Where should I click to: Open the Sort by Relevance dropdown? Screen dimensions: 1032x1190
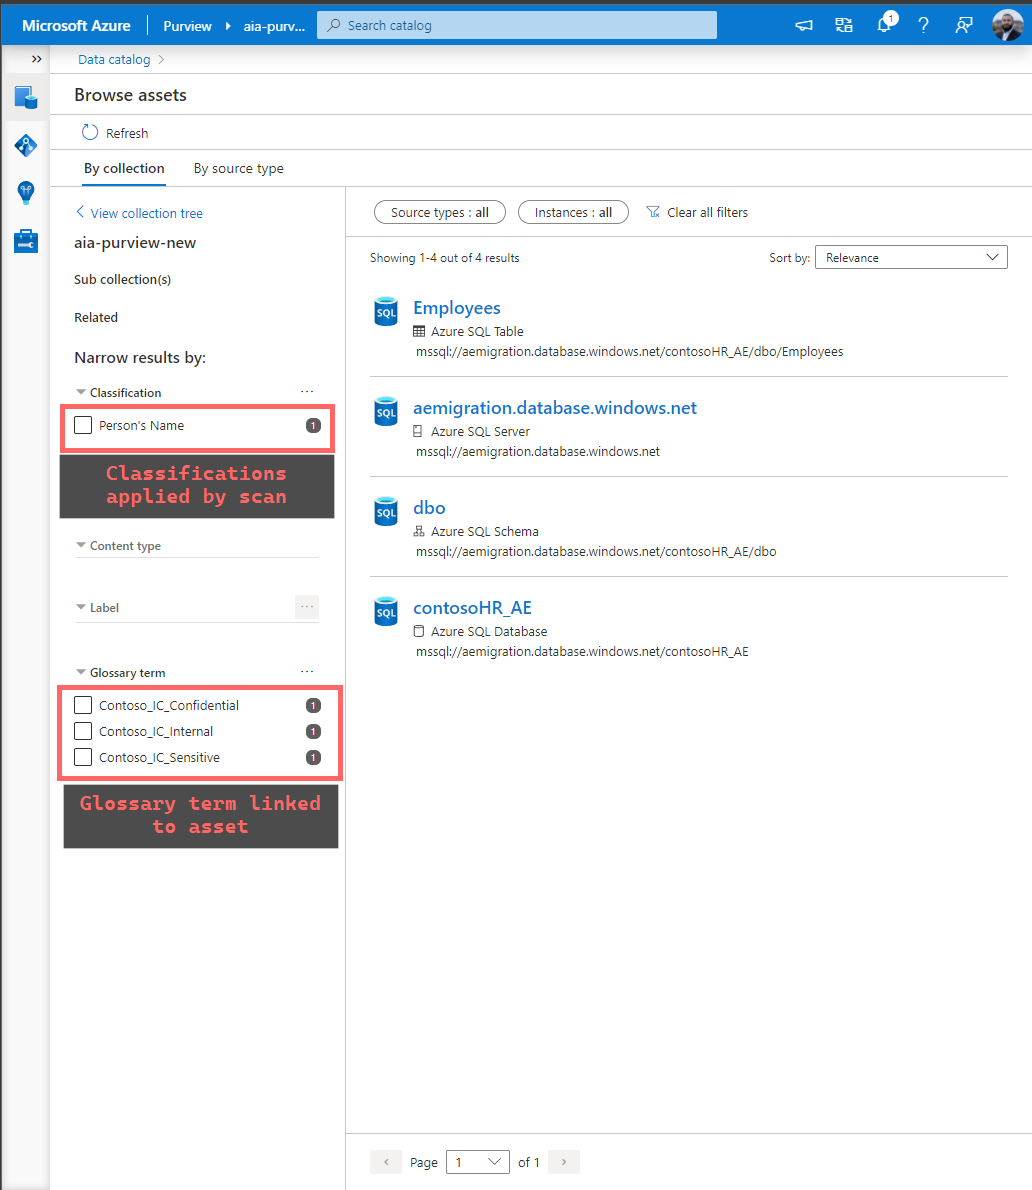(911, 257)
